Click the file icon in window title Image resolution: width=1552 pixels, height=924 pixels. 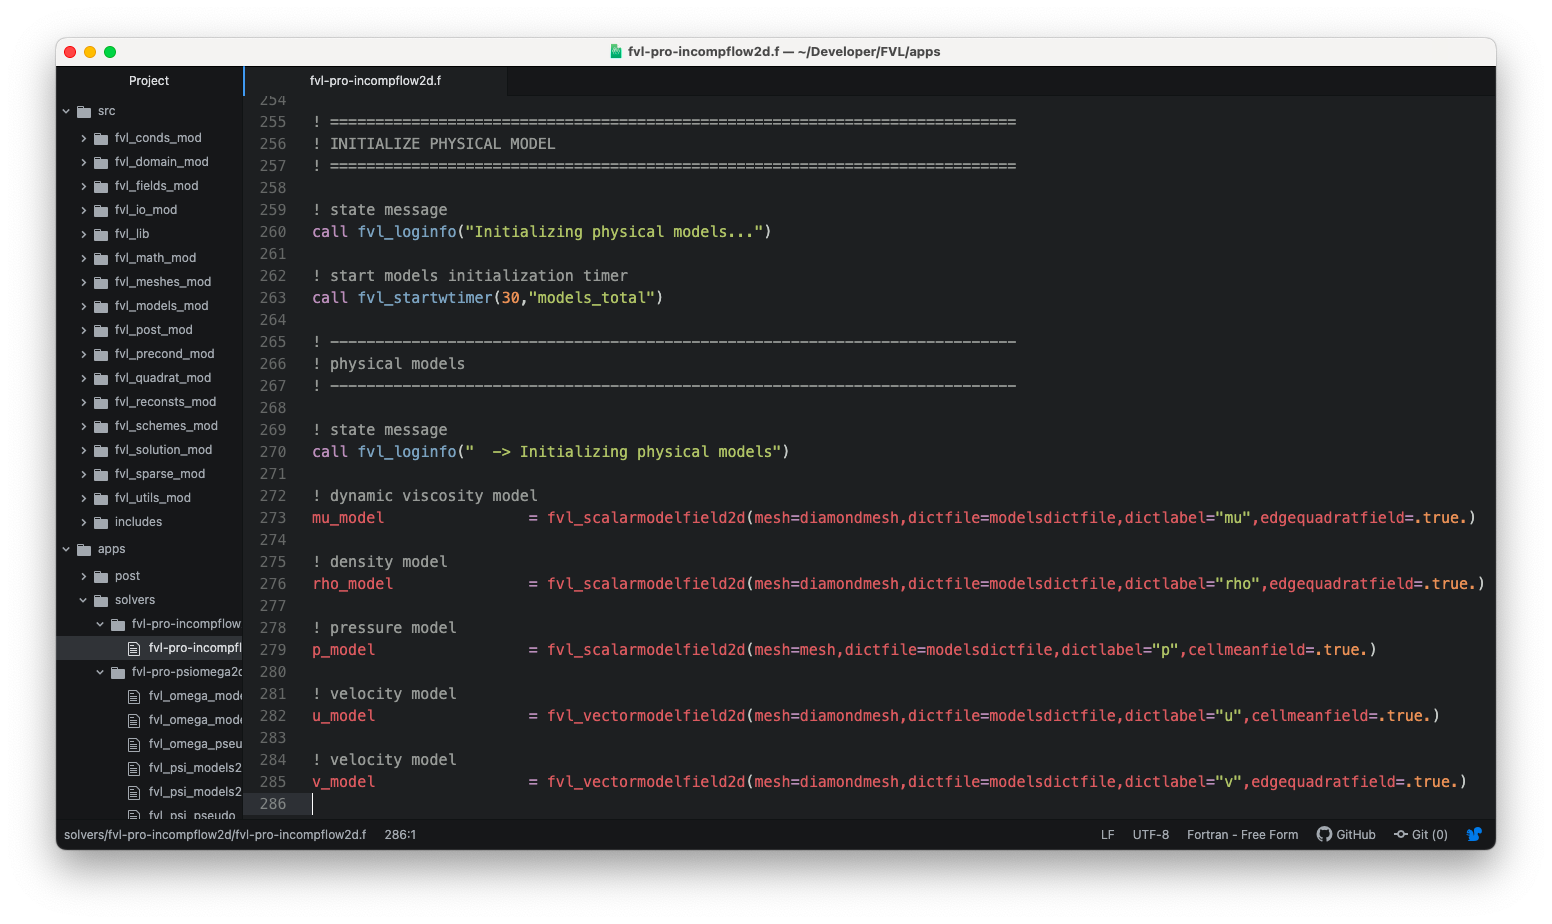point(616,52)
